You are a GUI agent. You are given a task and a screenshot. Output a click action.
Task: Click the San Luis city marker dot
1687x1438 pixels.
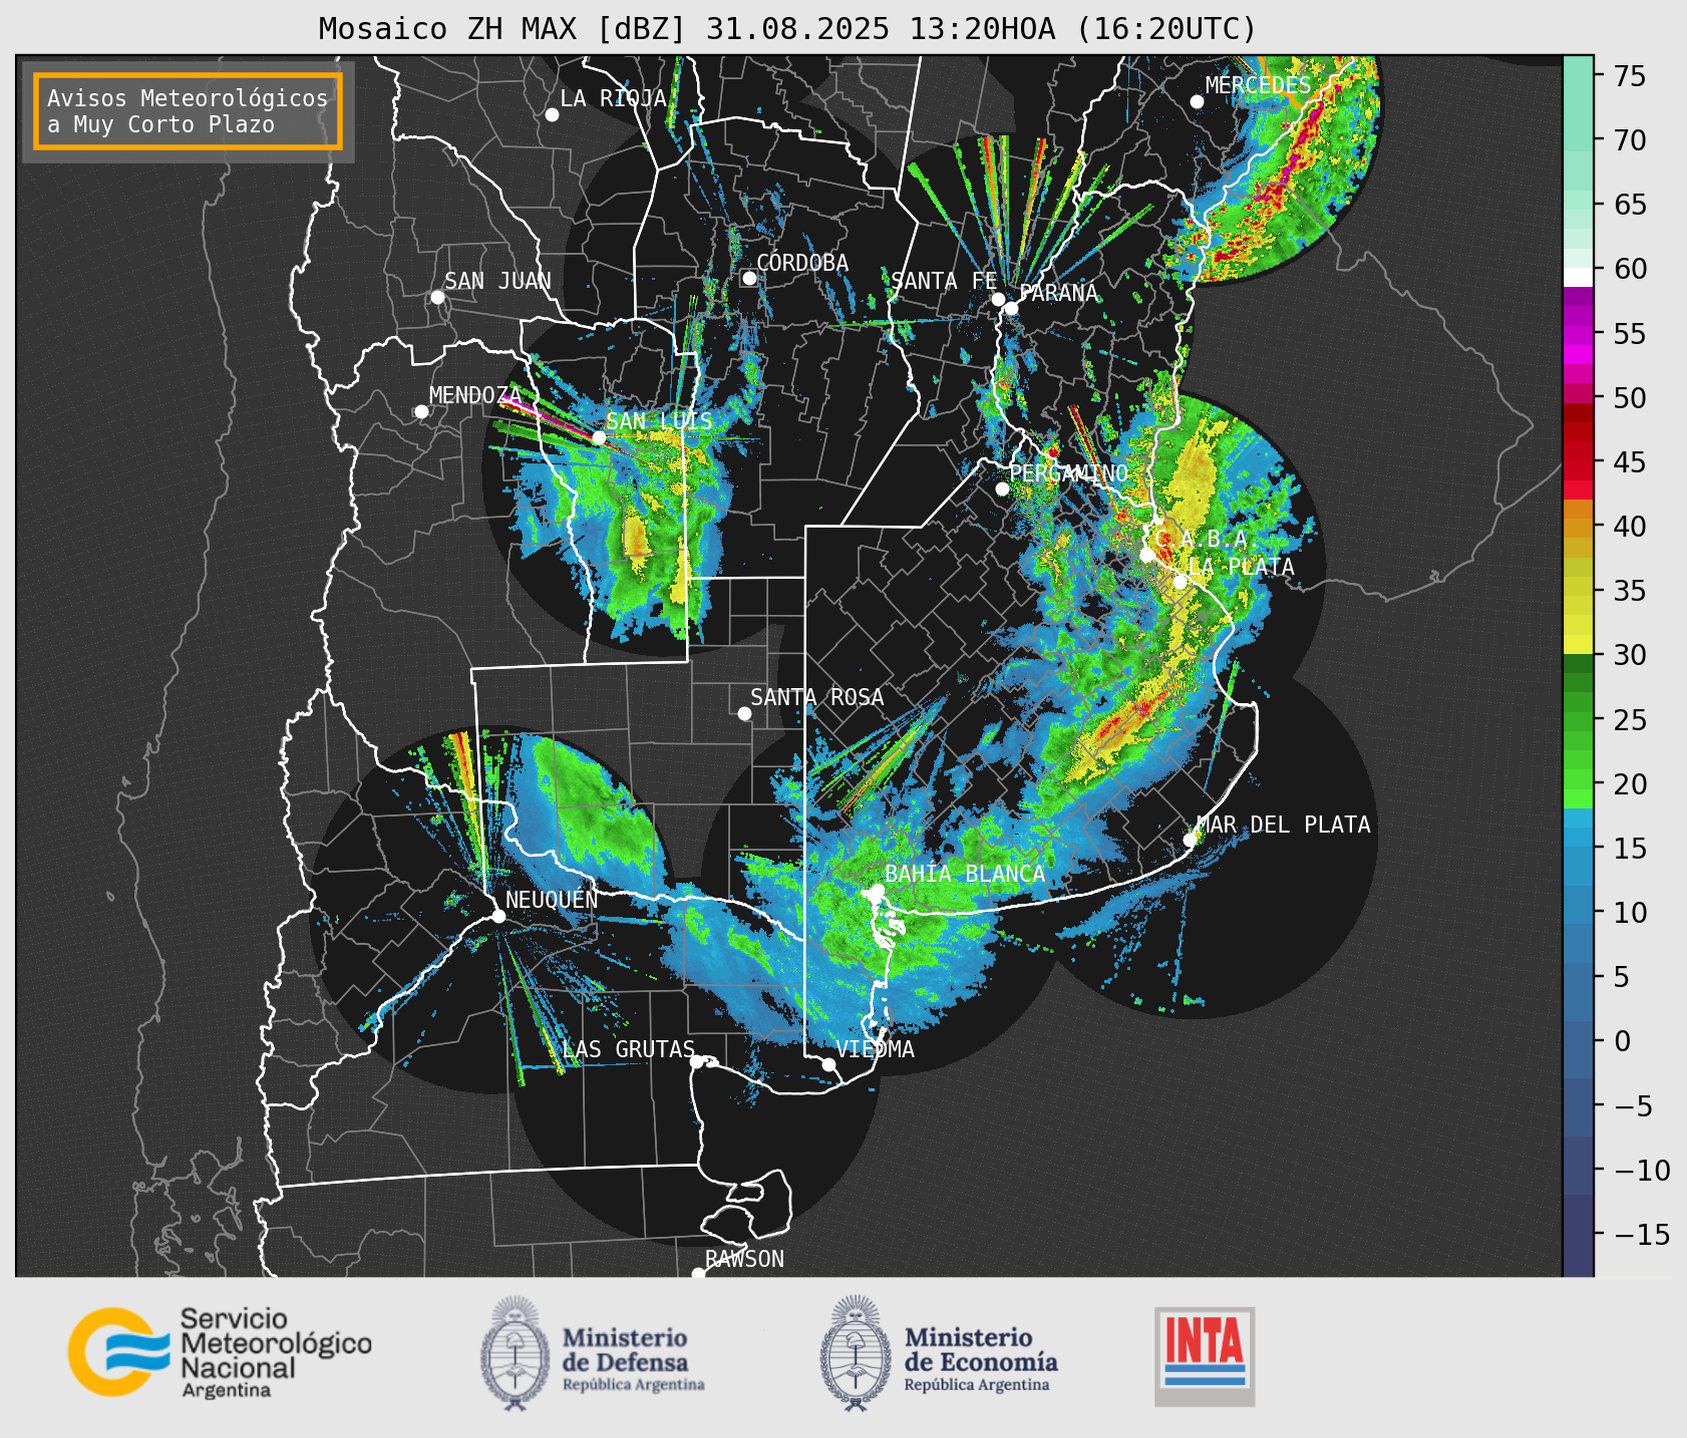[599, 438]
